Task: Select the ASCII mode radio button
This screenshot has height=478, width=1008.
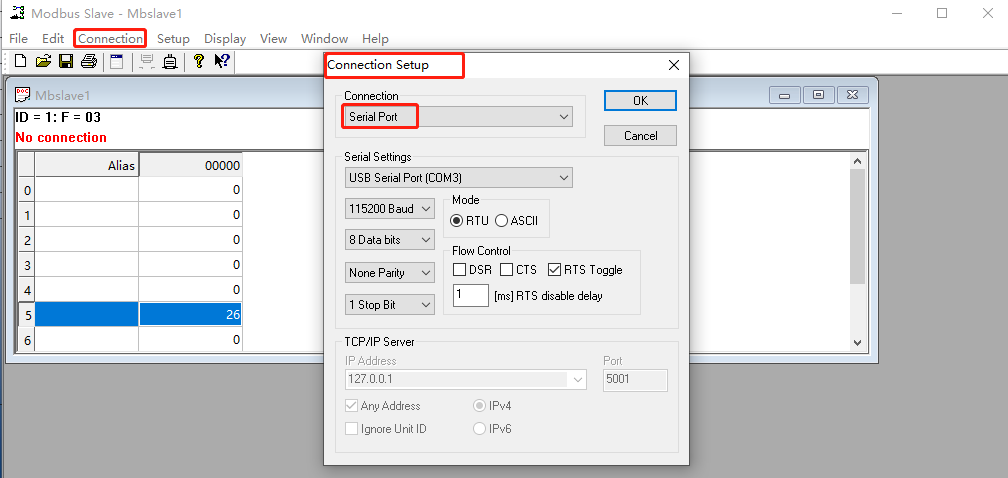Action: (501, 220)
